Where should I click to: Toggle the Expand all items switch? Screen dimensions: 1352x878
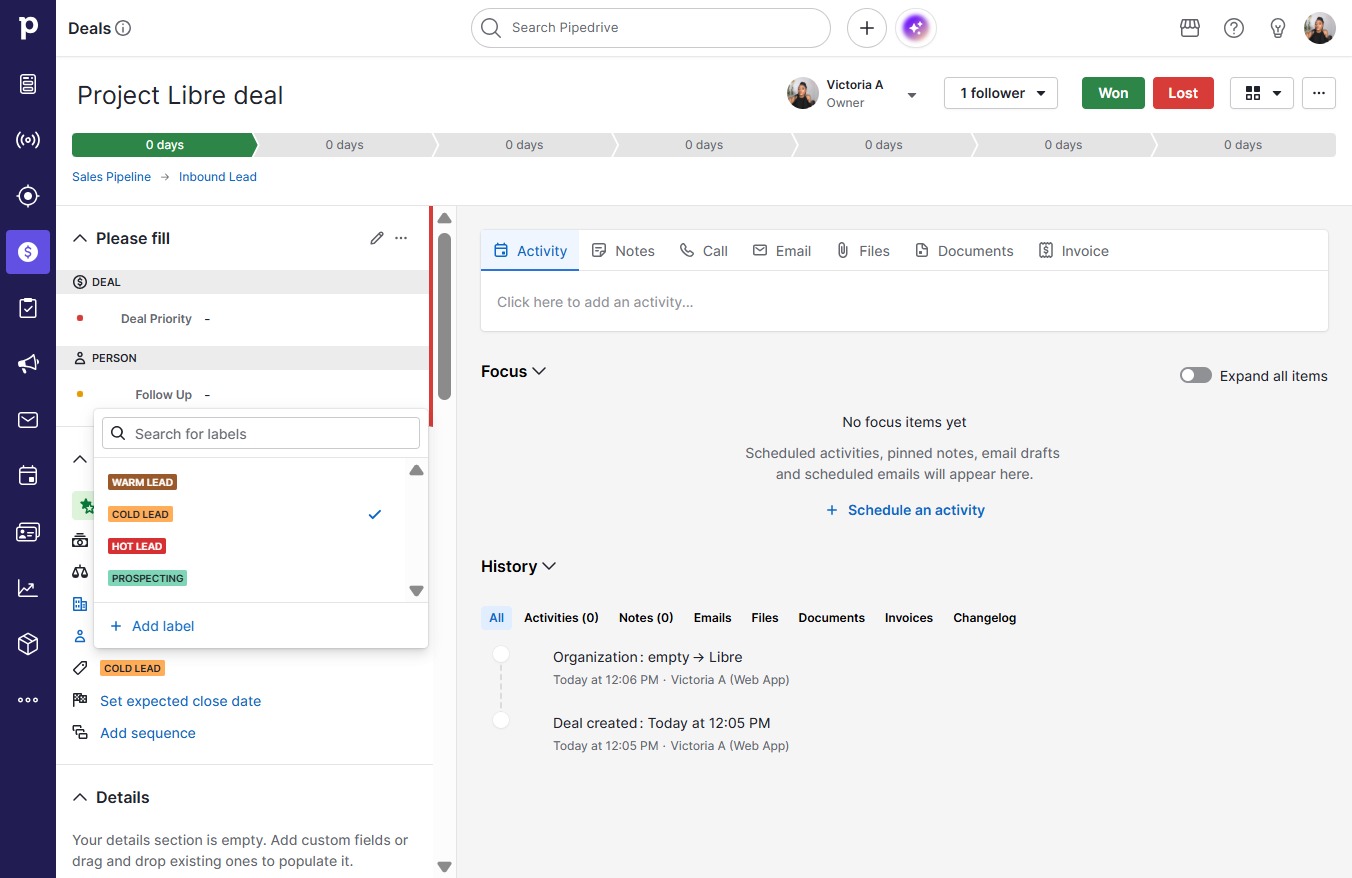(1196, 376)
